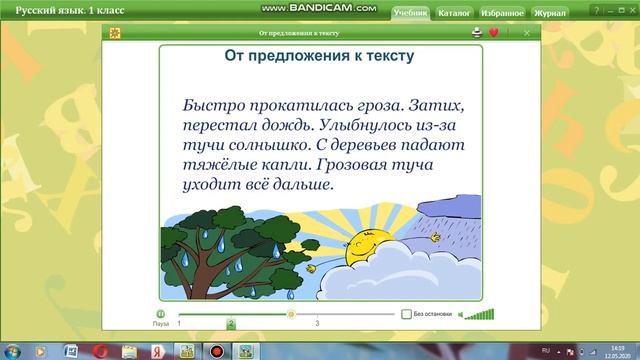Open File Explorer from taskbar
Screen dimensions: 640x360
[129, 351]
